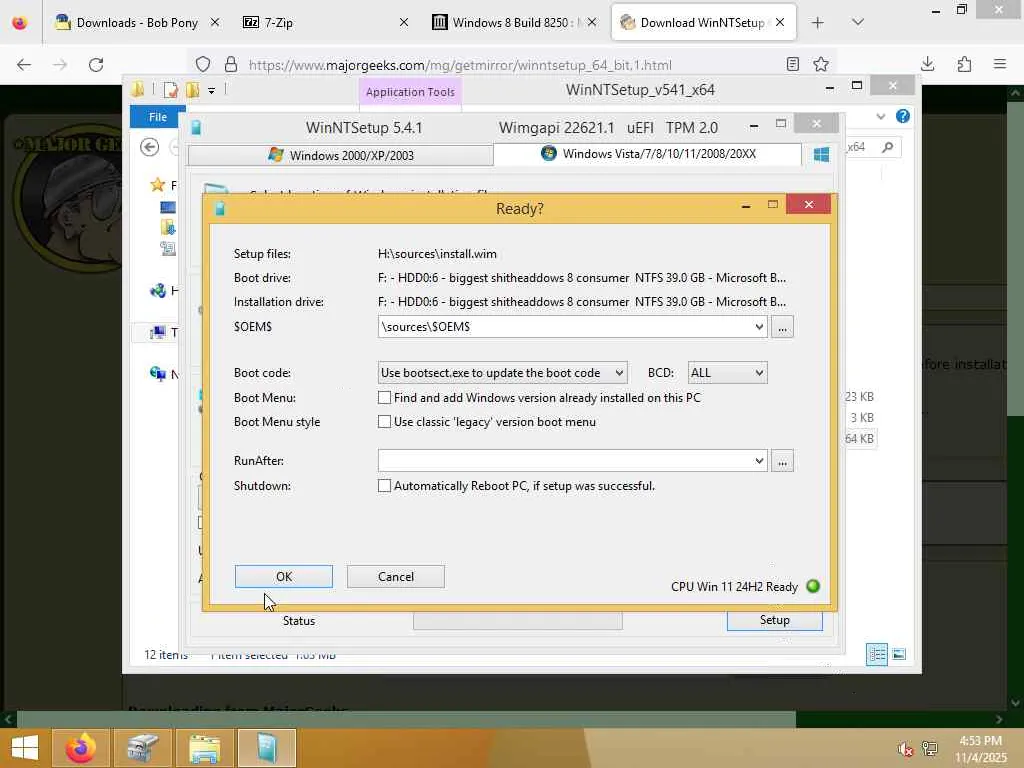
Task: Click OK in the Ready? dialog
Action: 283,577
